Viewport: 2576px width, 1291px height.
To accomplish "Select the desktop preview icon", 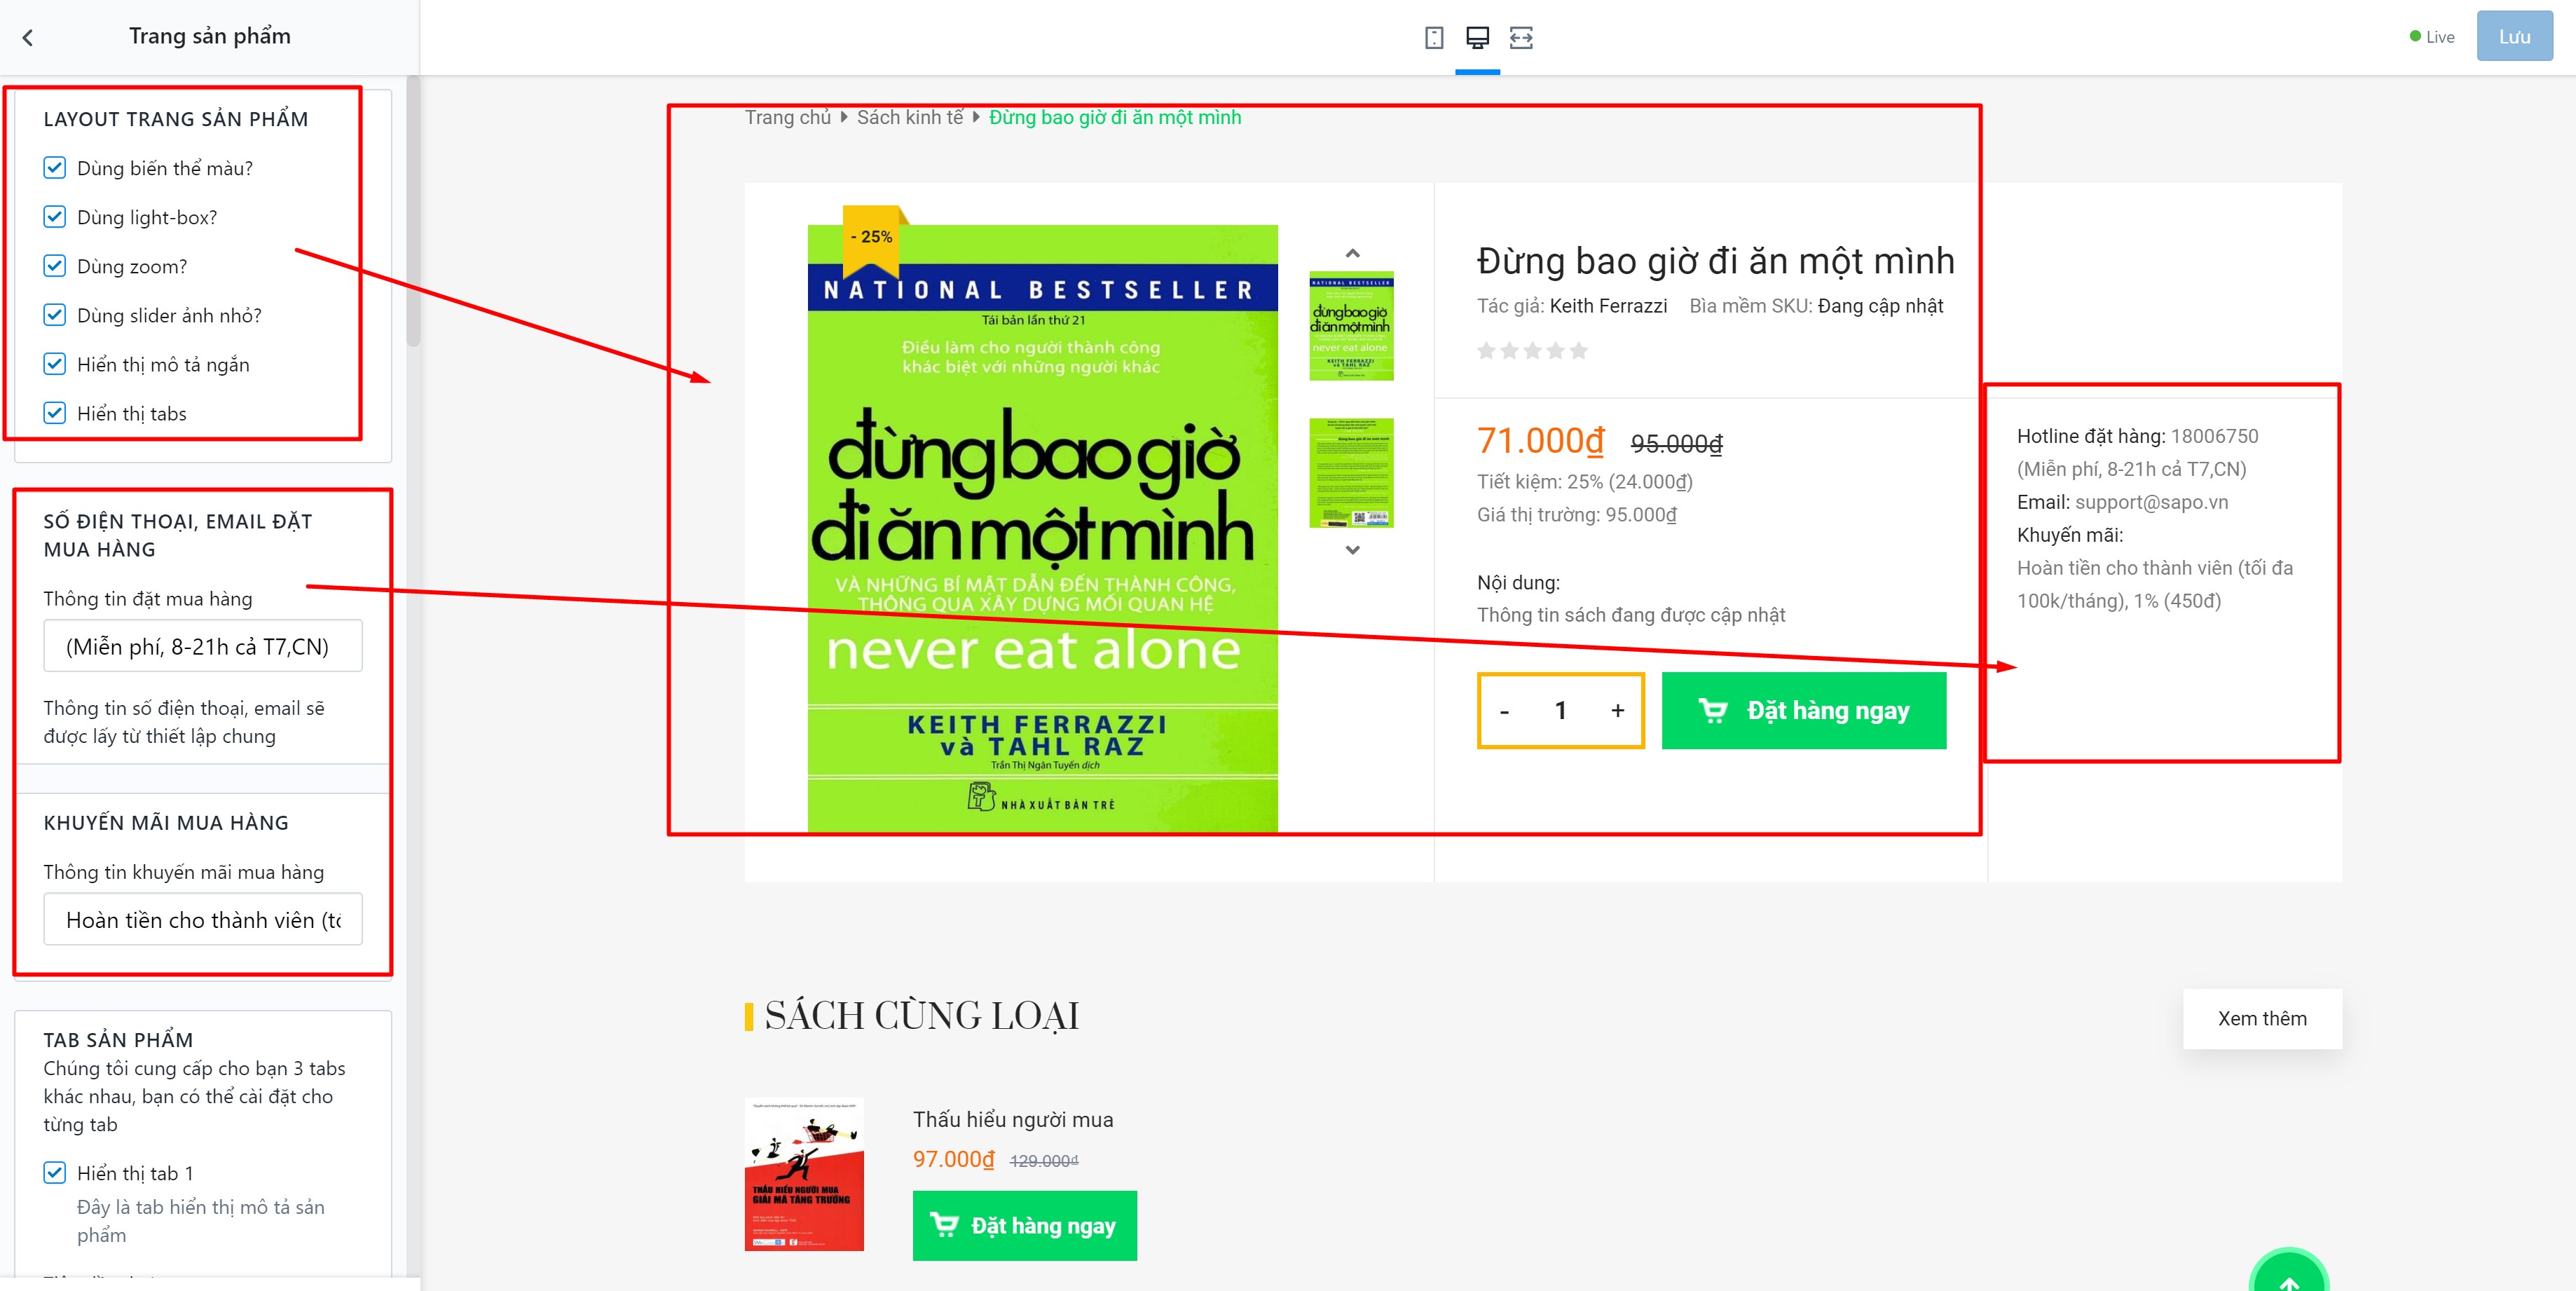I will click(x=1477, y=38).
